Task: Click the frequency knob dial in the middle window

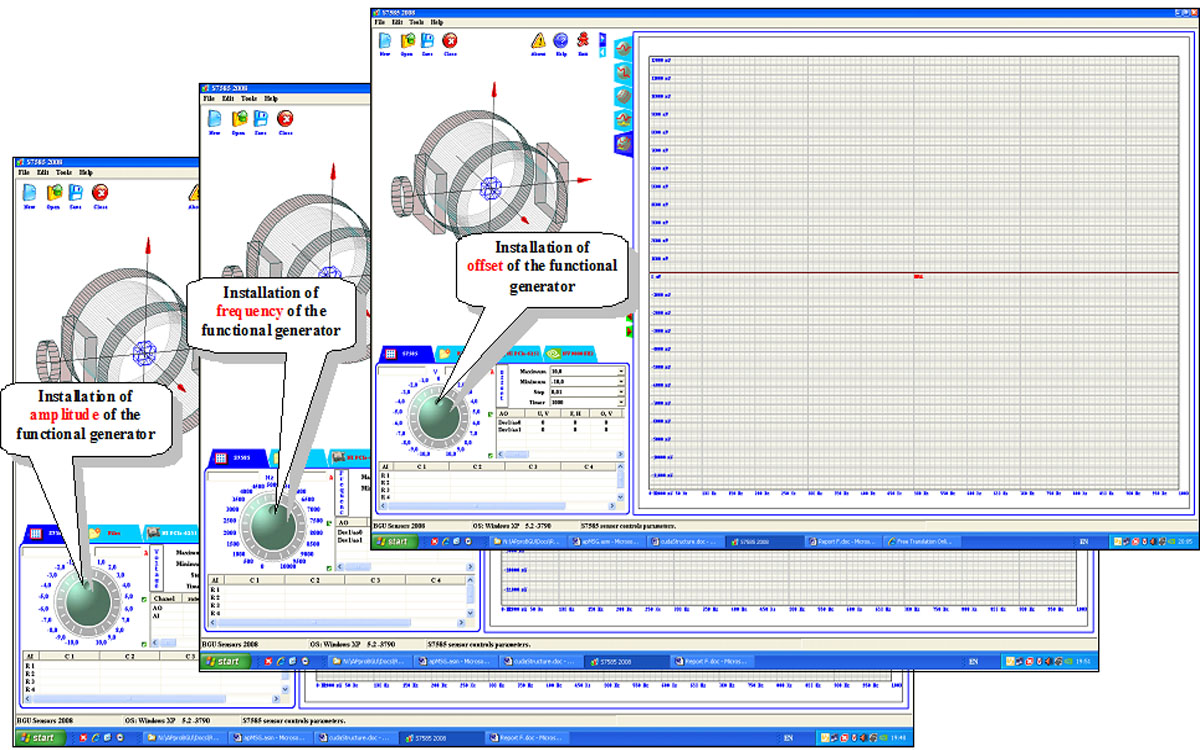Action: pyautogui.click(x=272, y=526)
